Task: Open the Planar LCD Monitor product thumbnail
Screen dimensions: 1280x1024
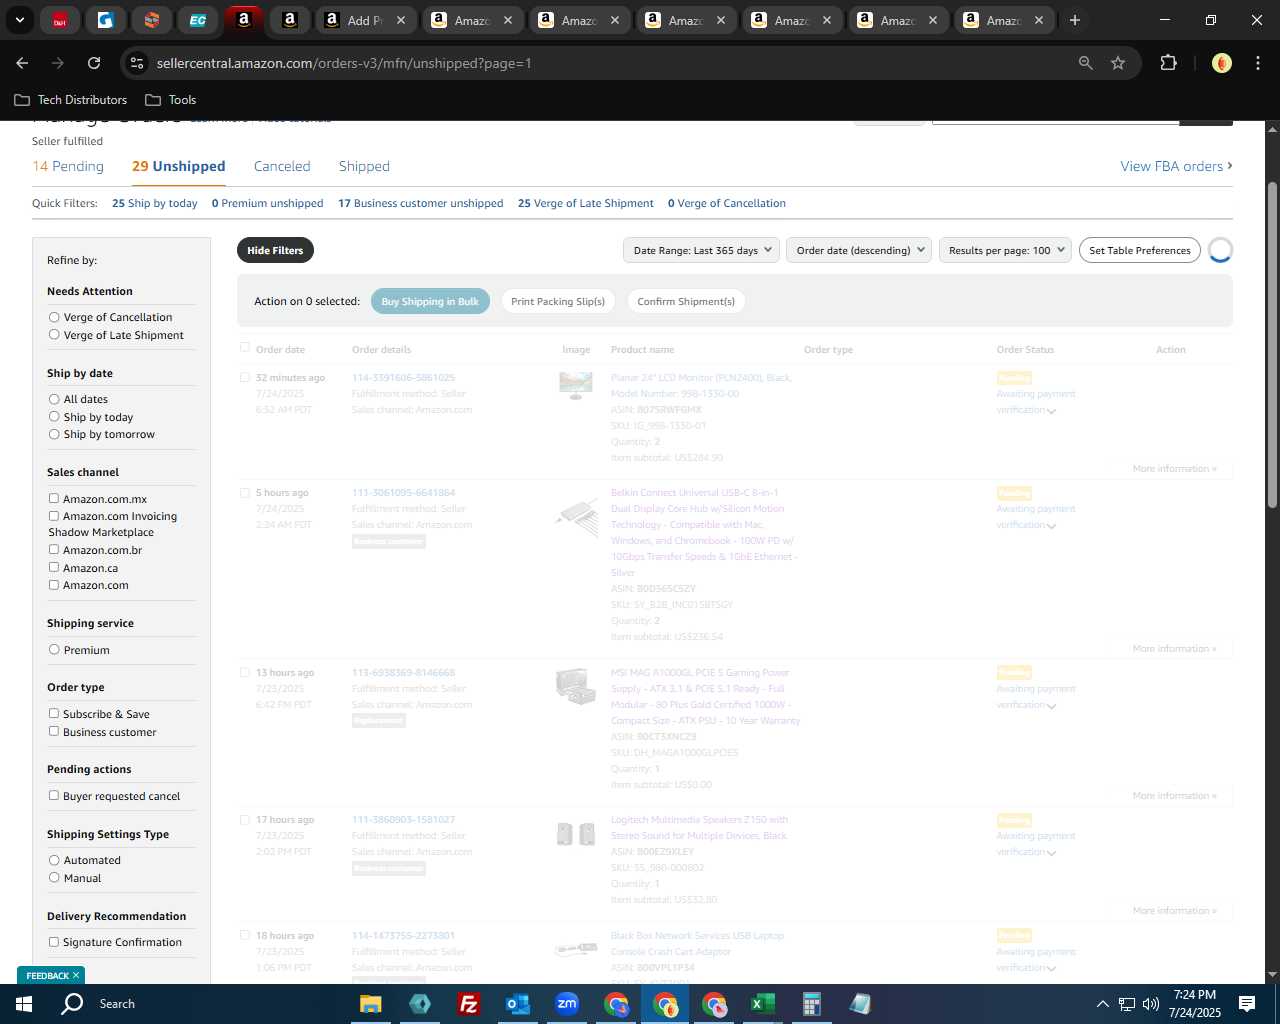Action: click(576, 385)
